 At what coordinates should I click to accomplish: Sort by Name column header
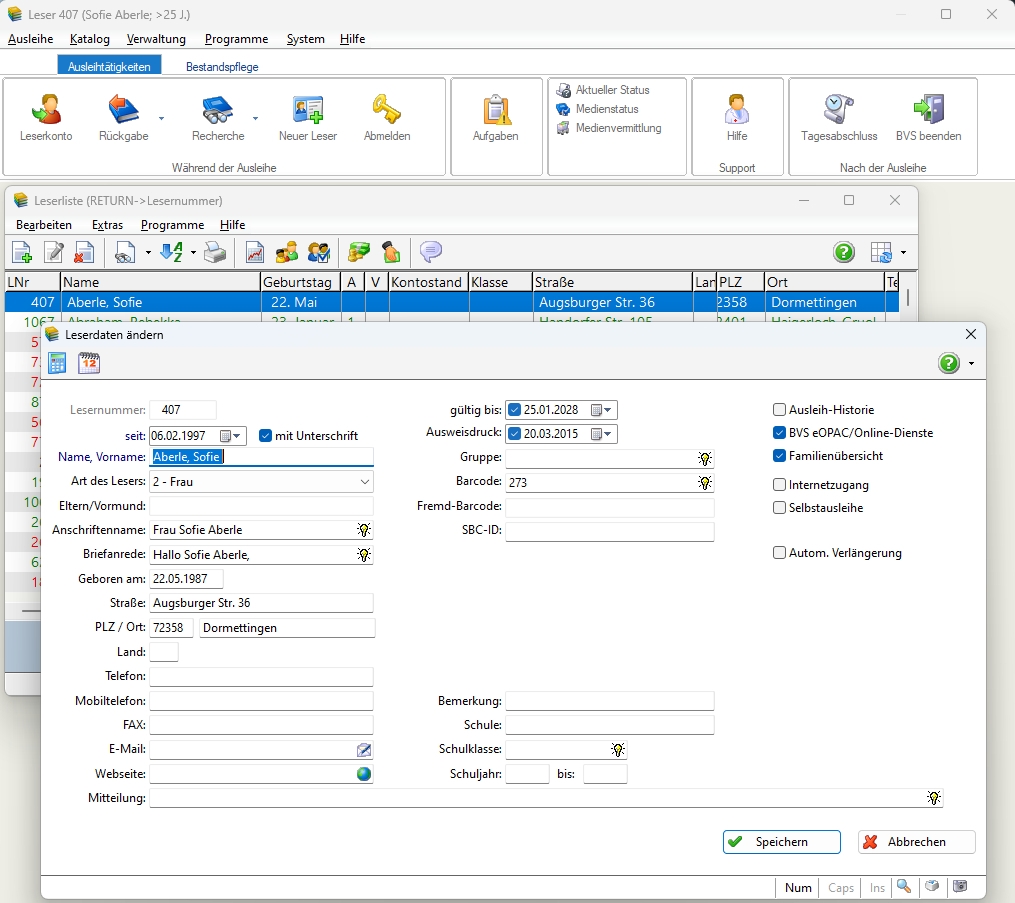(x=160, y=282)
